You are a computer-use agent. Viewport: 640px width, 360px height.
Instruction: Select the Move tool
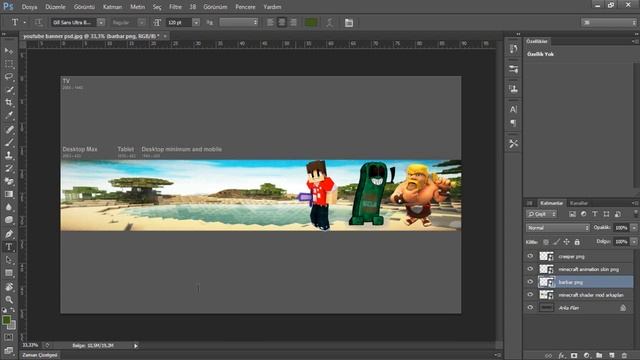pyautogui.click(x=9, y=51)
